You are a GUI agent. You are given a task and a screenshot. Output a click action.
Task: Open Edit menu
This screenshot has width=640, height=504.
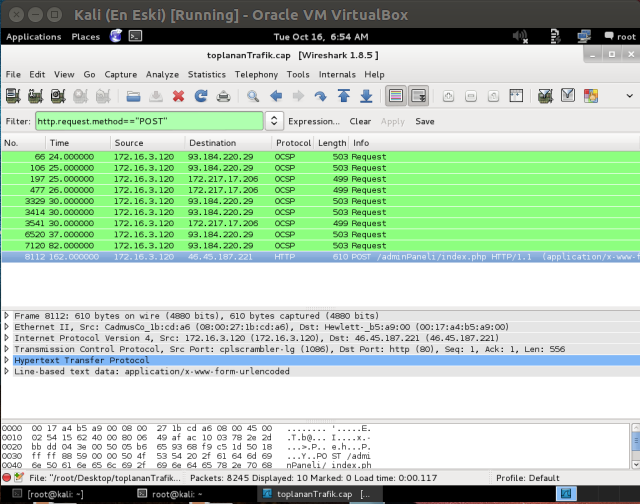point(37,74)
